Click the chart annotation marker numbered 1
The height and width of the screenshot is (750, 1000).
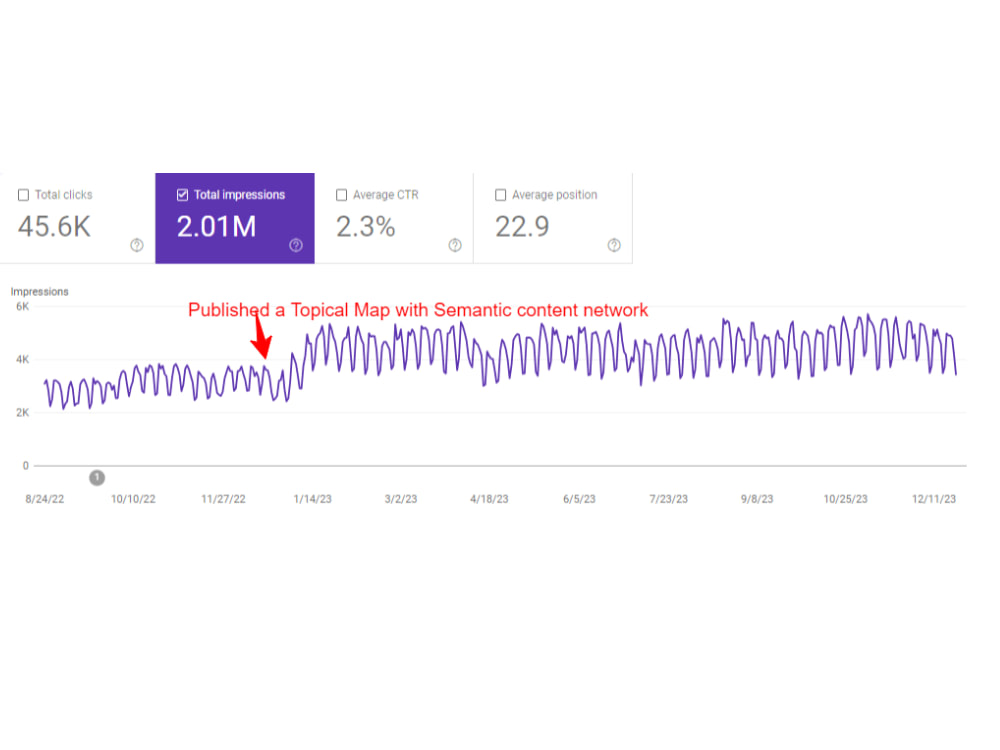97,478
